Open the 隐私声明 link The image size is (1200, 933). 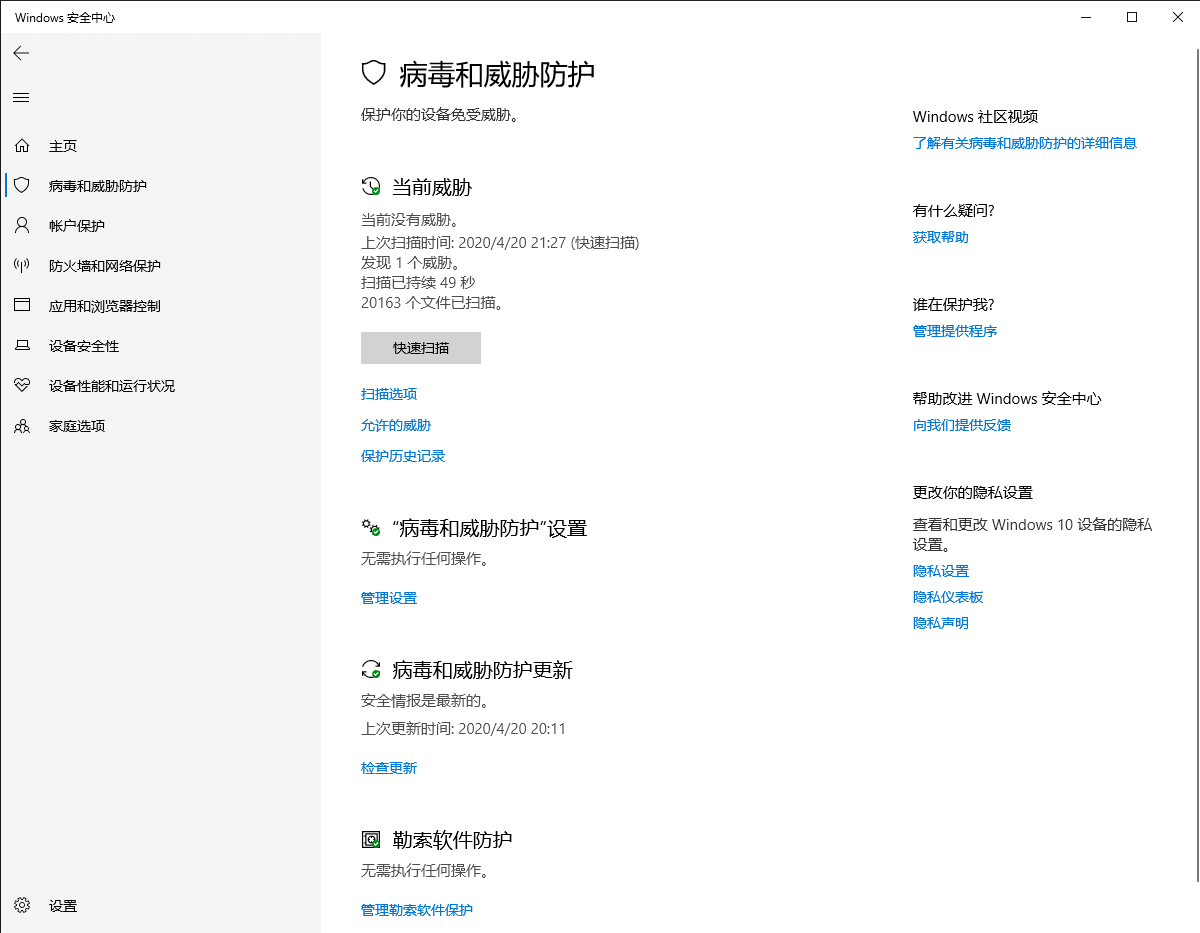tap(941, 623)
